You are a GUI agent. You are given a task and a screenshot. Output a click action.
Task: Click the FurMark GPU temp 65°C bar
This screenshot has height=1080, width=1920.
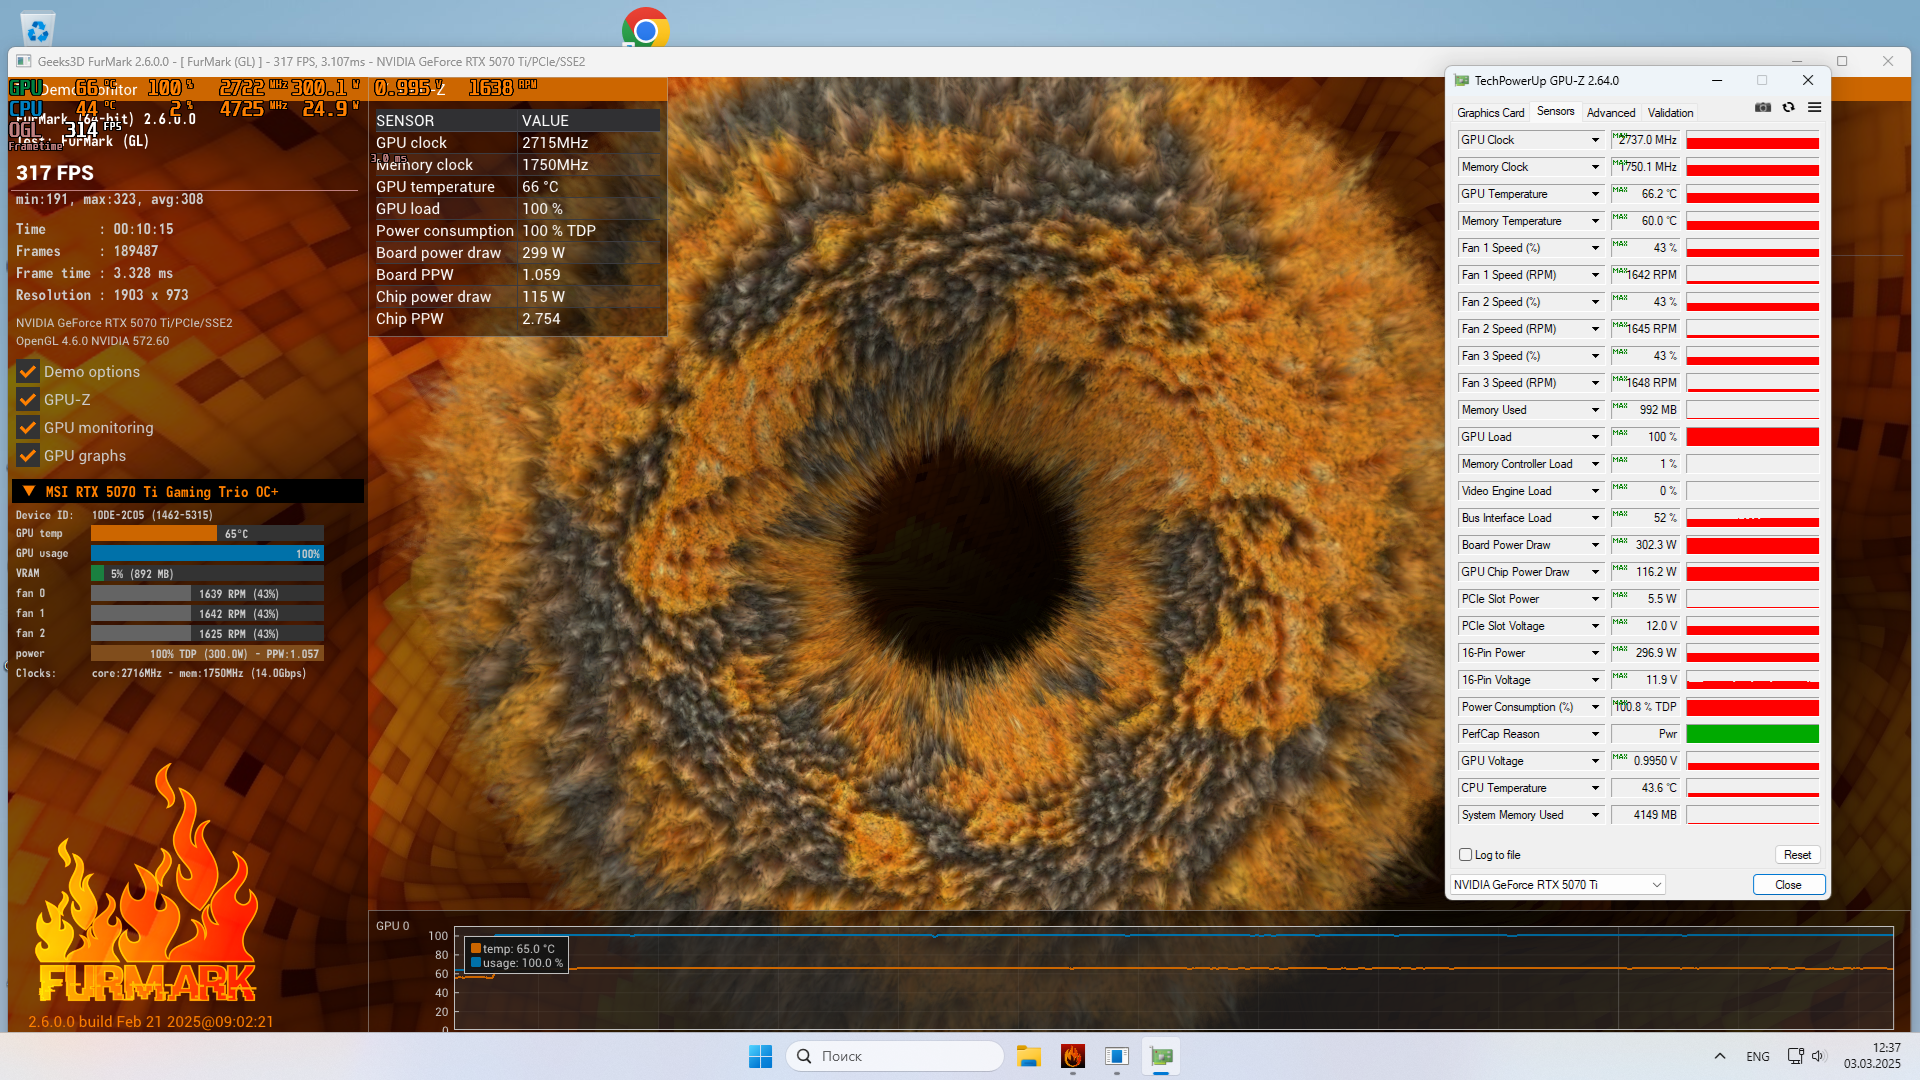pyautogui.click(x=207, y=533)
